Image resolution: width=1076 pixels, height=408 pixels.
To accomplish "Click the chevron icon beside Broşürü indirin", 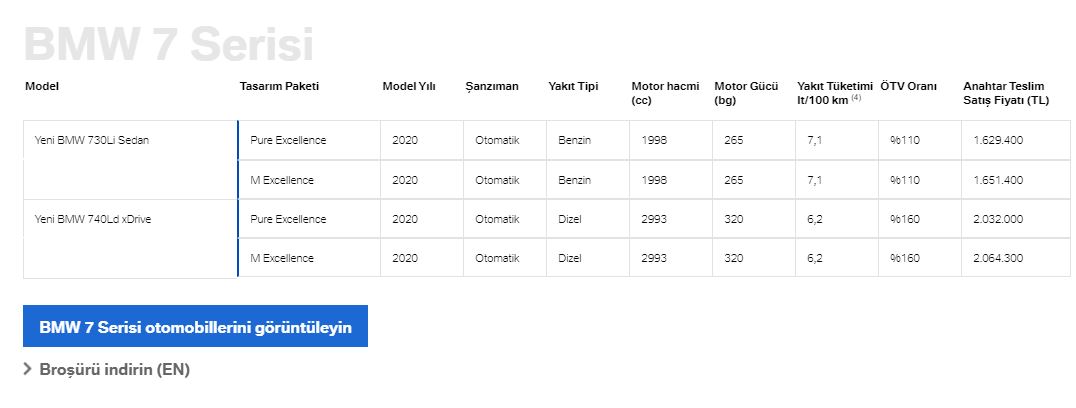I will click(27, 370).
